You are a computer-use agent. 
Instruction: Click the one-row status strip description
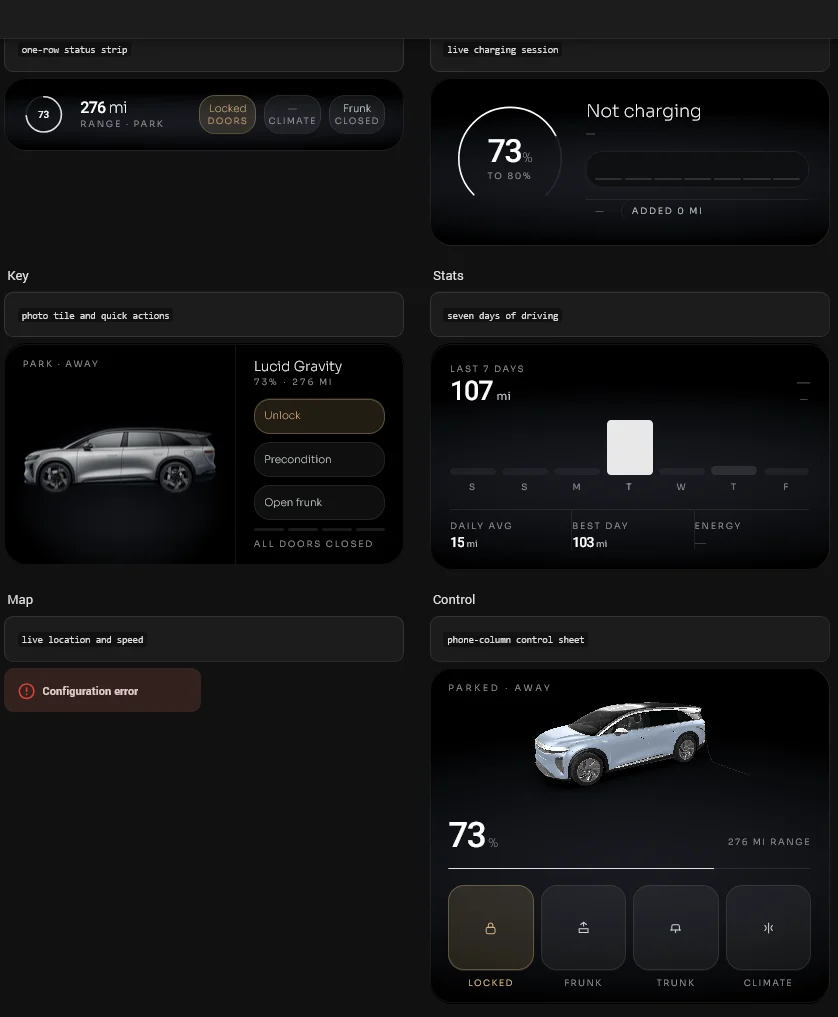(74, 50)
